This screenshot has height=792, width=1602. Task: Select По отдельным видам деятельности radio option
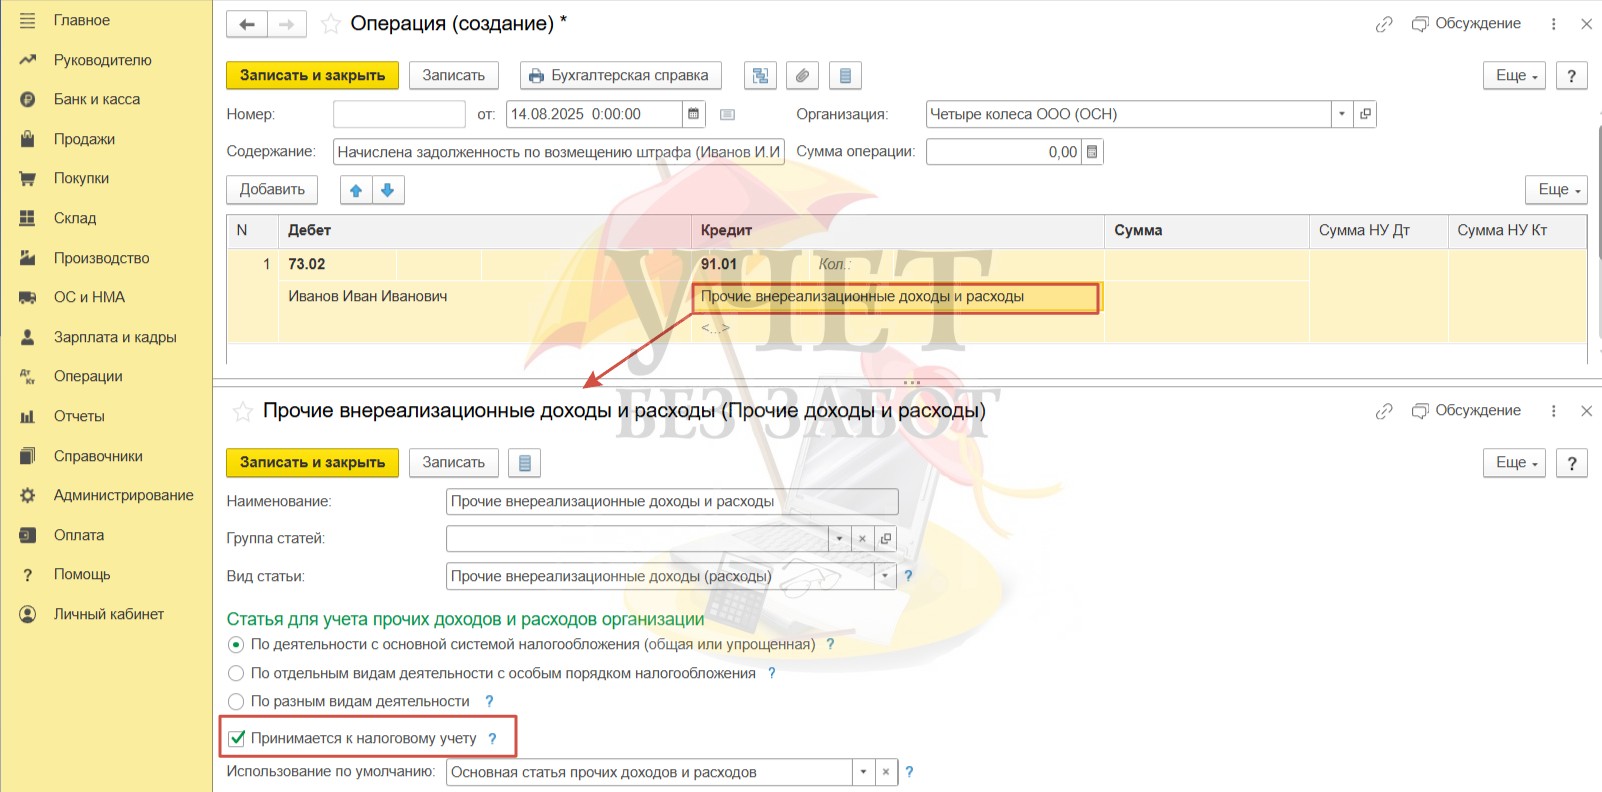click(x=236, y=673)
